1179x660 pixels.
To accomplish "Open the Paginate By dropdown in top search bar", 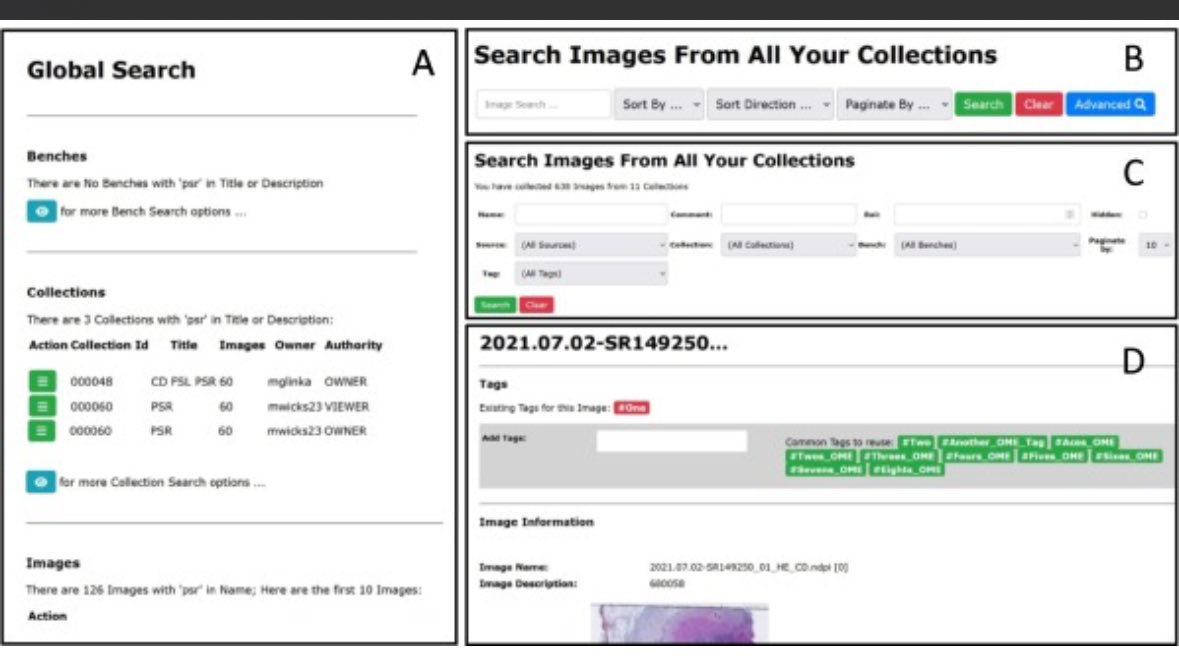I will pyautogui.click(x=894, y=104).
